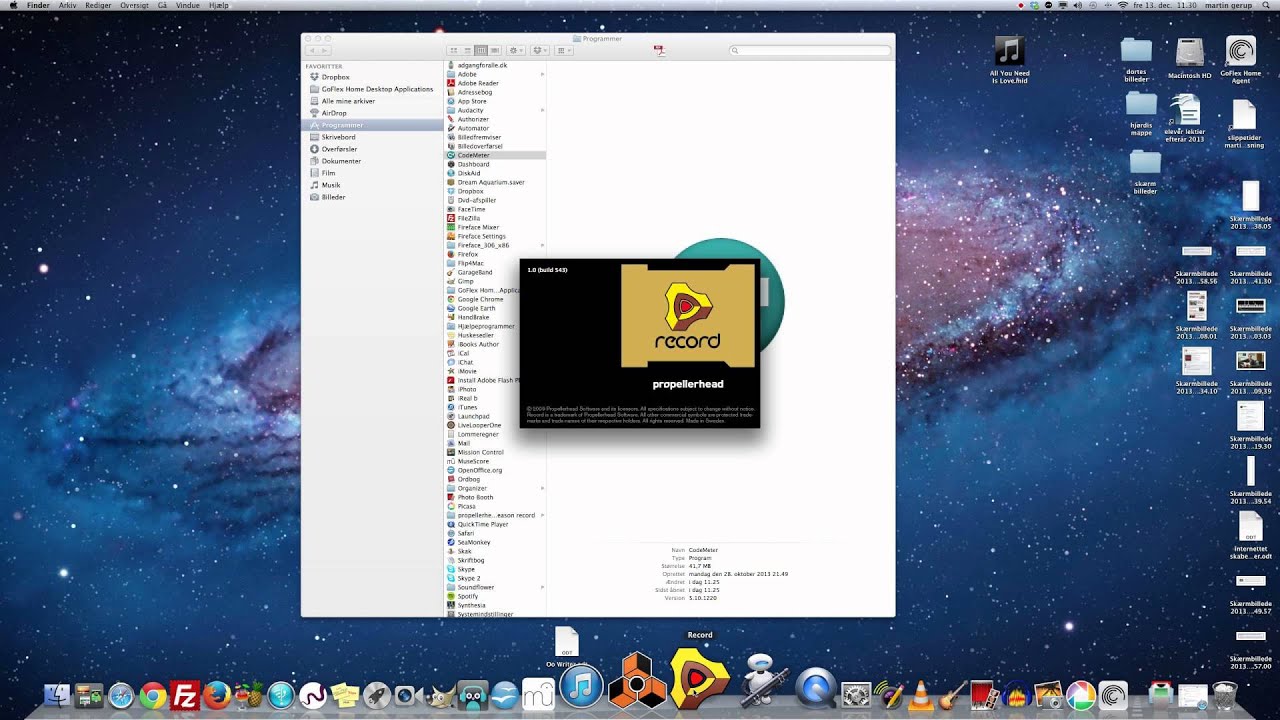
Task: Select Photo Booth in the Programmer list
Action: pyautogui.click(x=475, y=497)
